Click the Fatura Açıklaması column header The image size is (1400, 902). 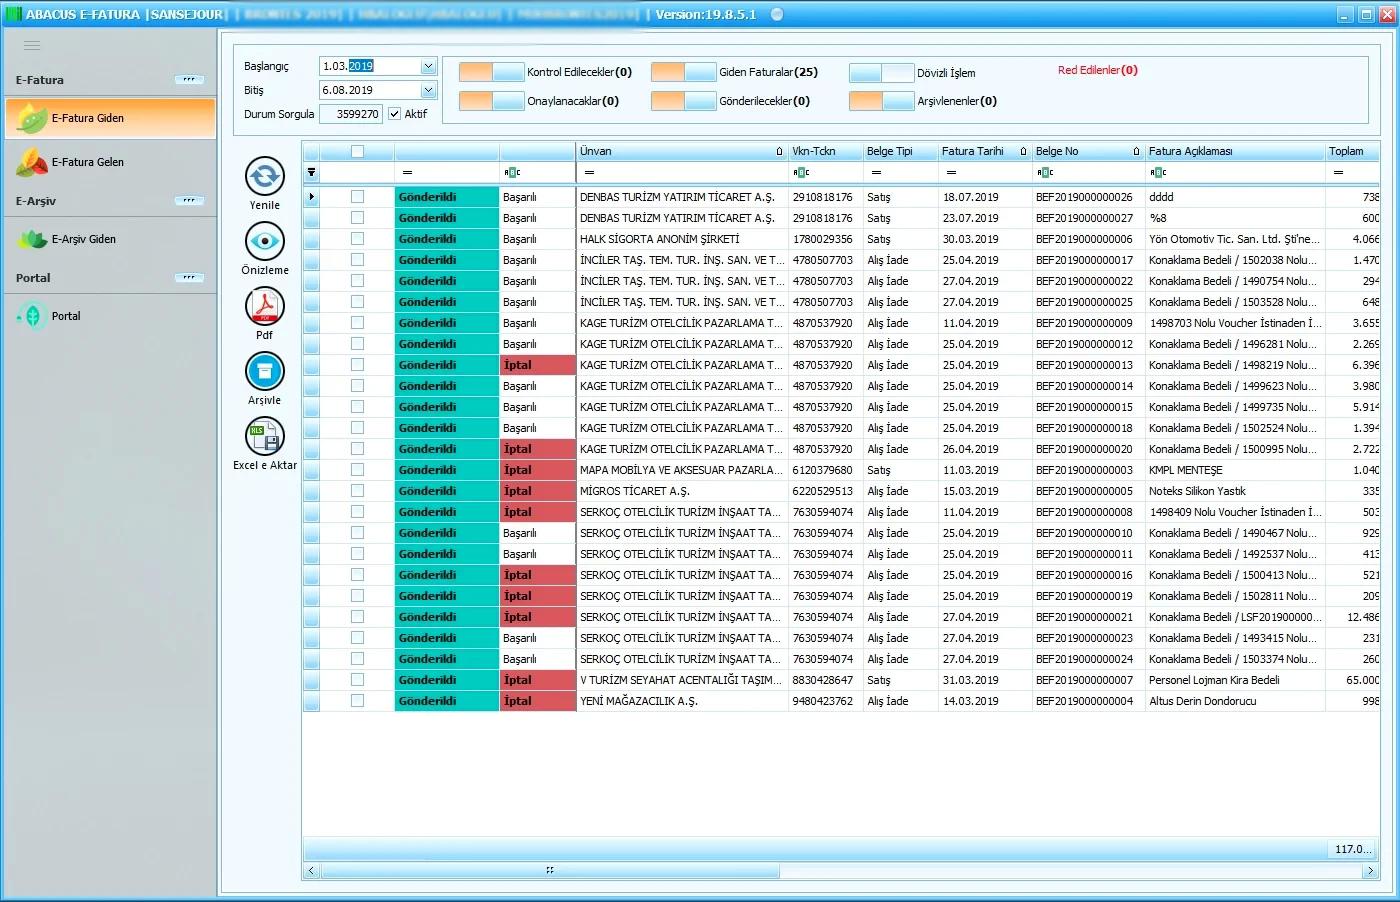pos(1235,151)
